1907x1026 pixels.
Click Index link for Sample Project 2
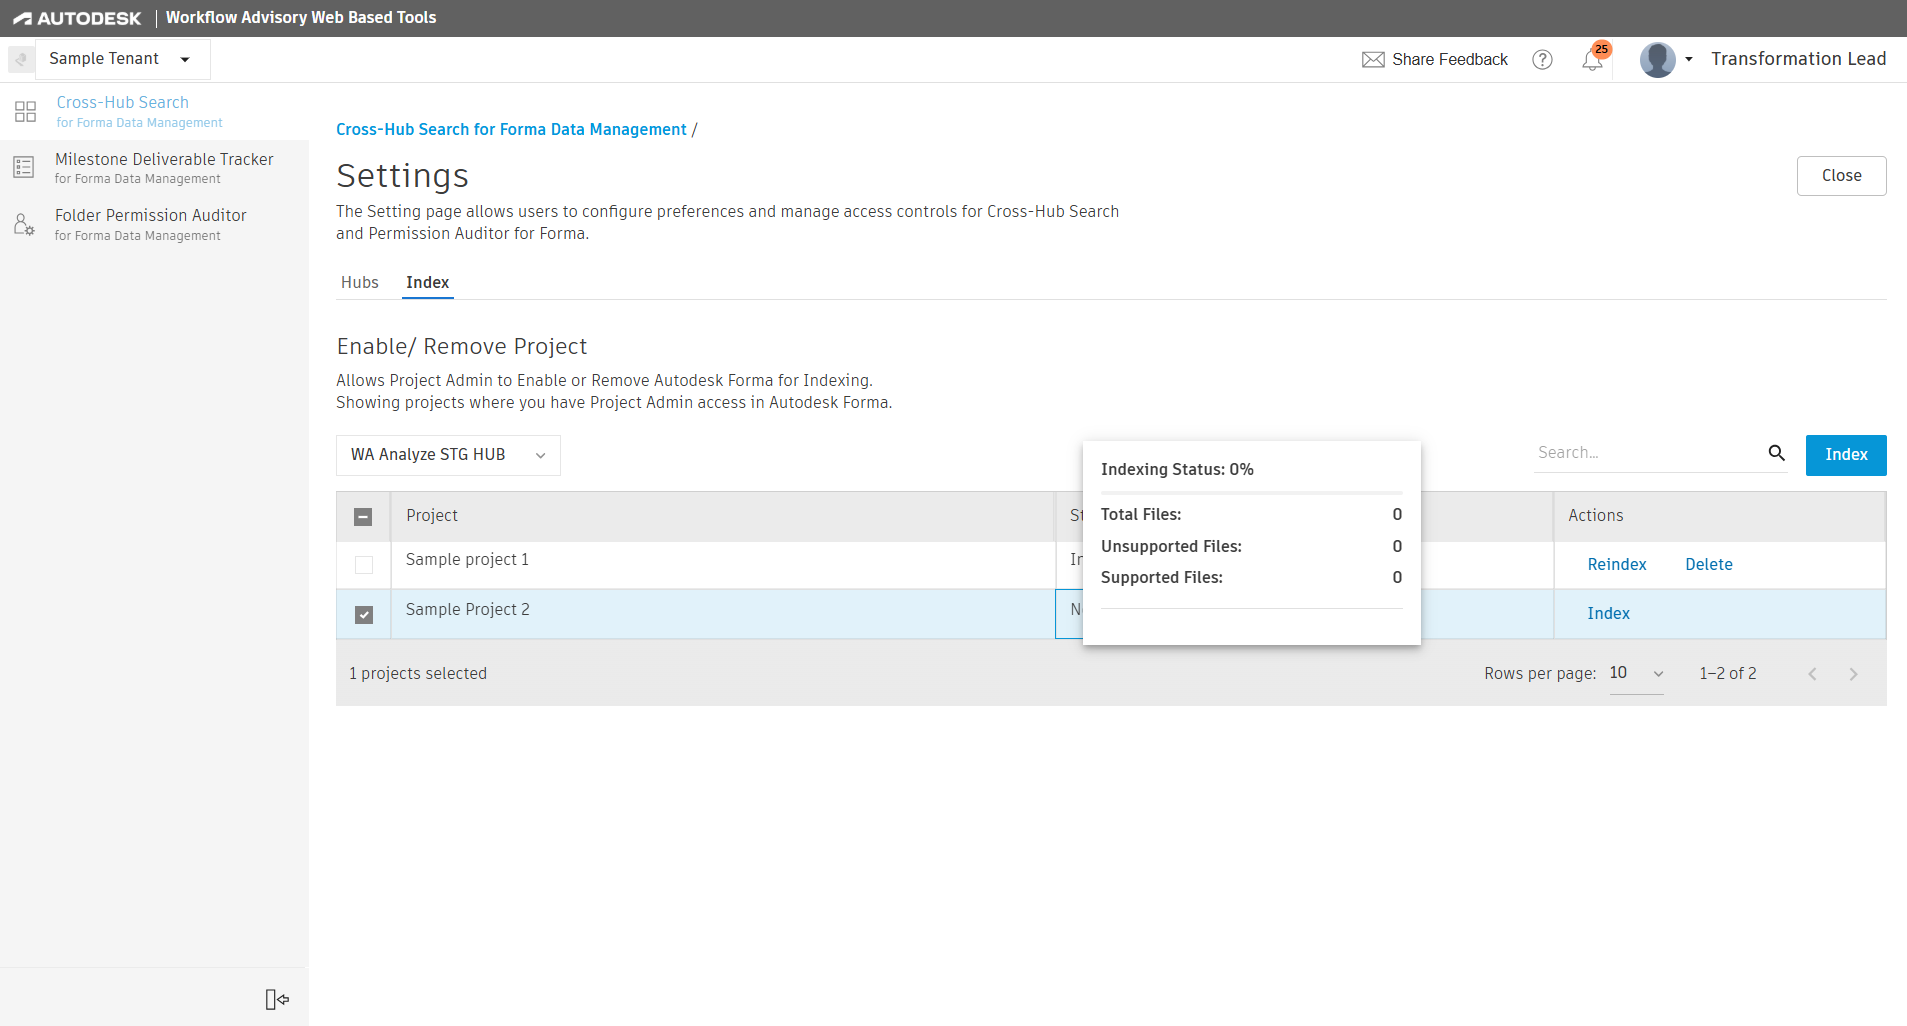pos(1608,614)
